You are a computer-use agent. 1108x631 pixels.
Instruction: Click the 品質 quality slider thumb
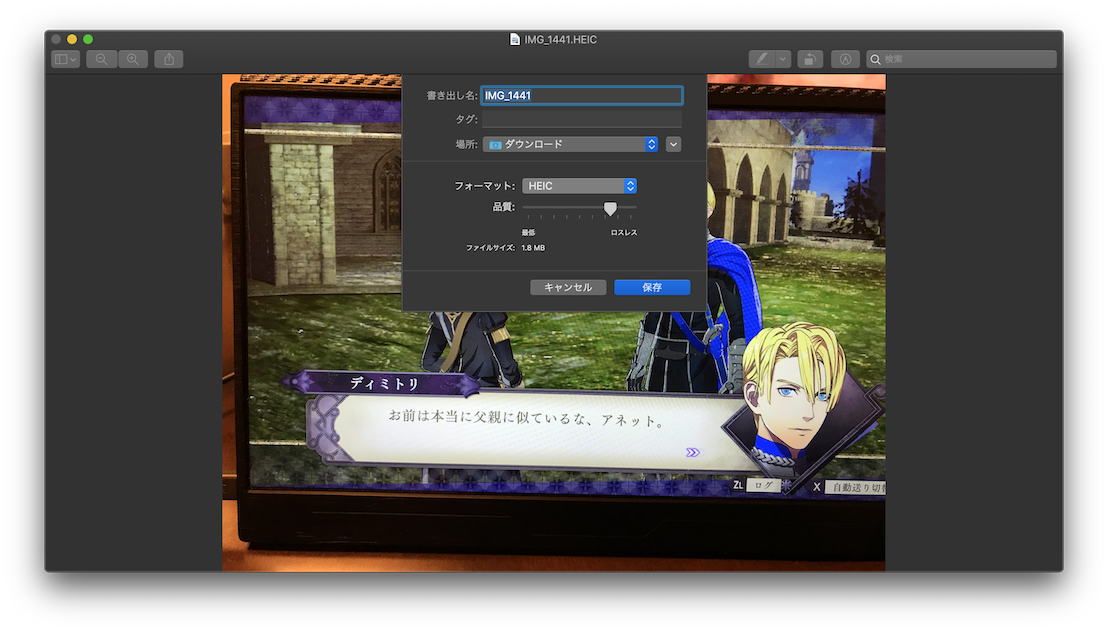[610, 208]
